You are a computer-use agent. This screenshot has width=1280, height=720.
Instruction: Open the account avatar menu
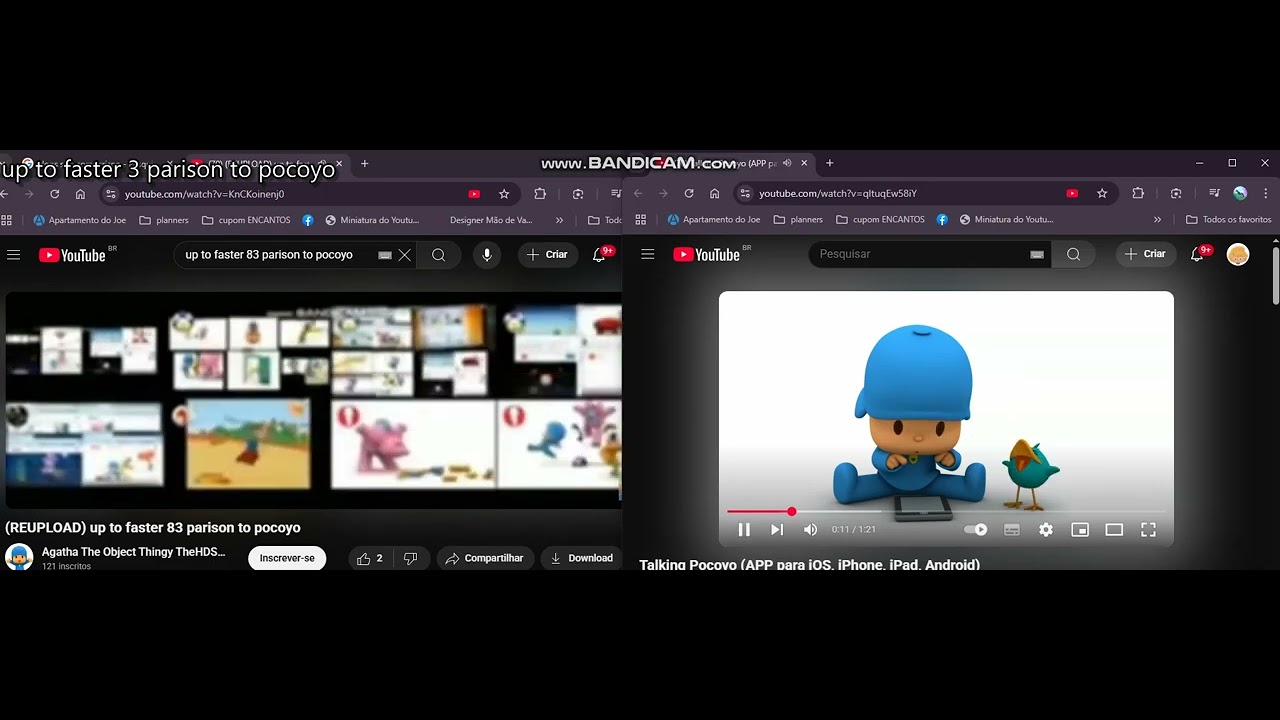1238,254
